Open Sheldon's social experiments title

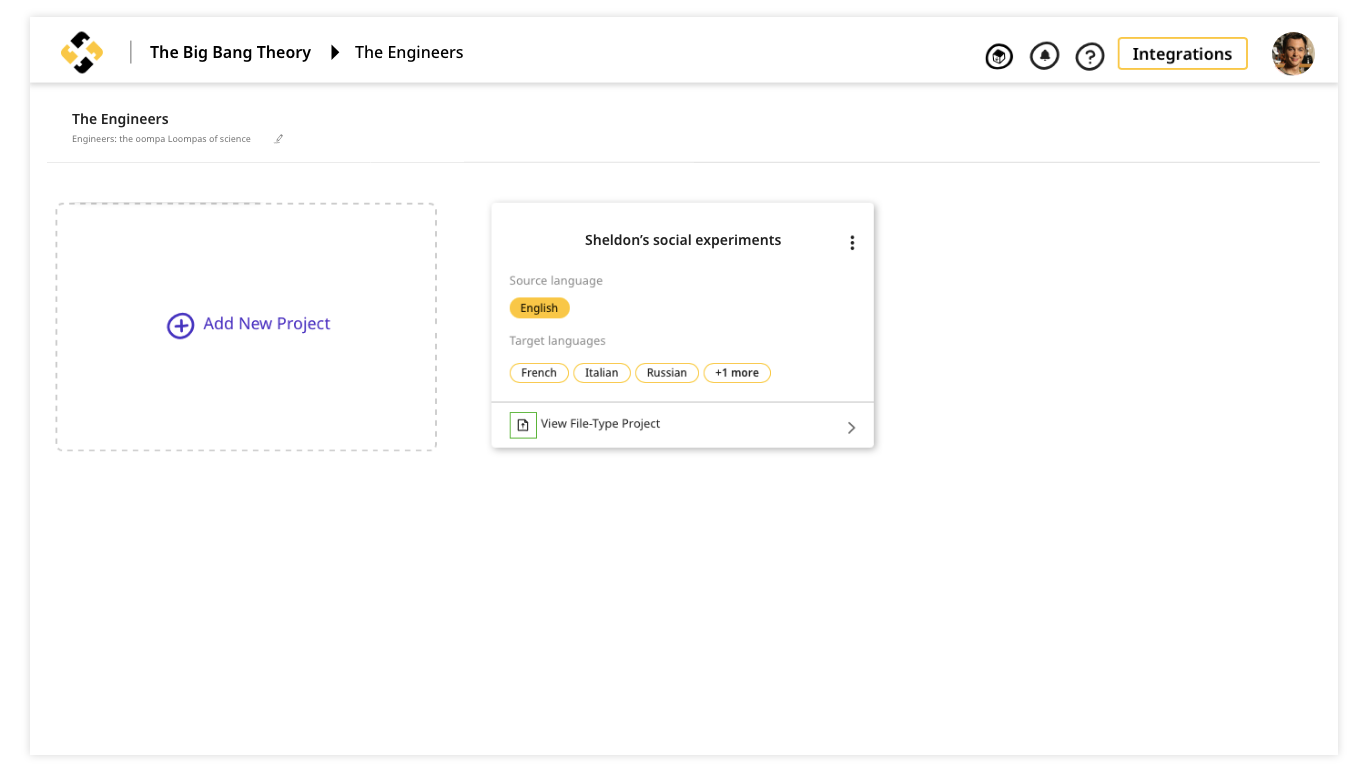(x=683, y=240)
